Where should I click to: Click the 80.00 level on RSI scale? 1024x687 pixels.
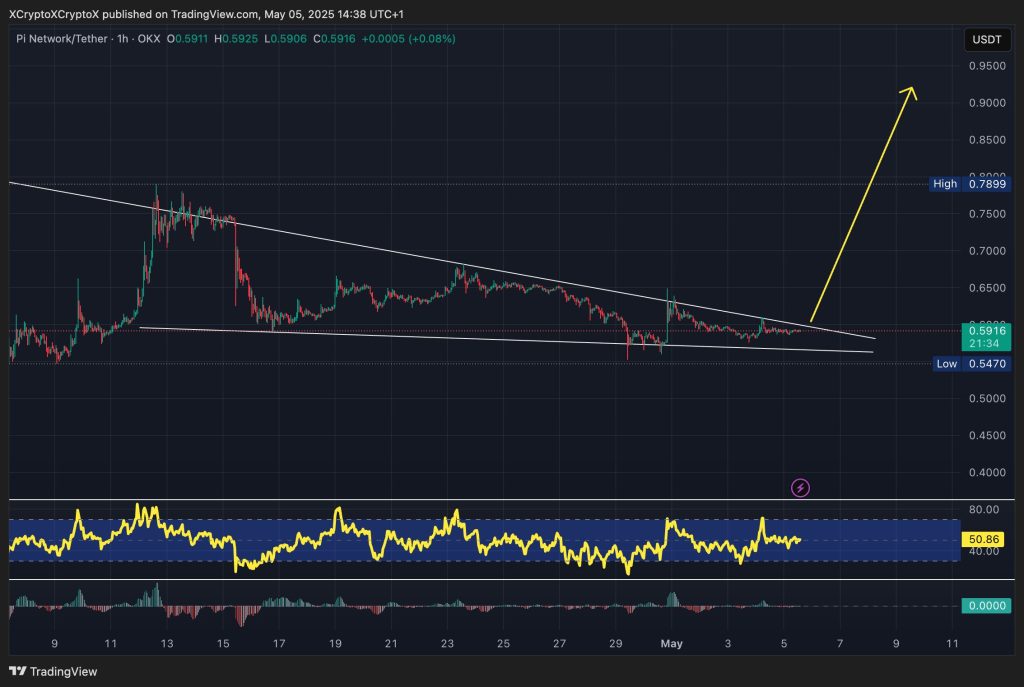(x=984, y=510)
